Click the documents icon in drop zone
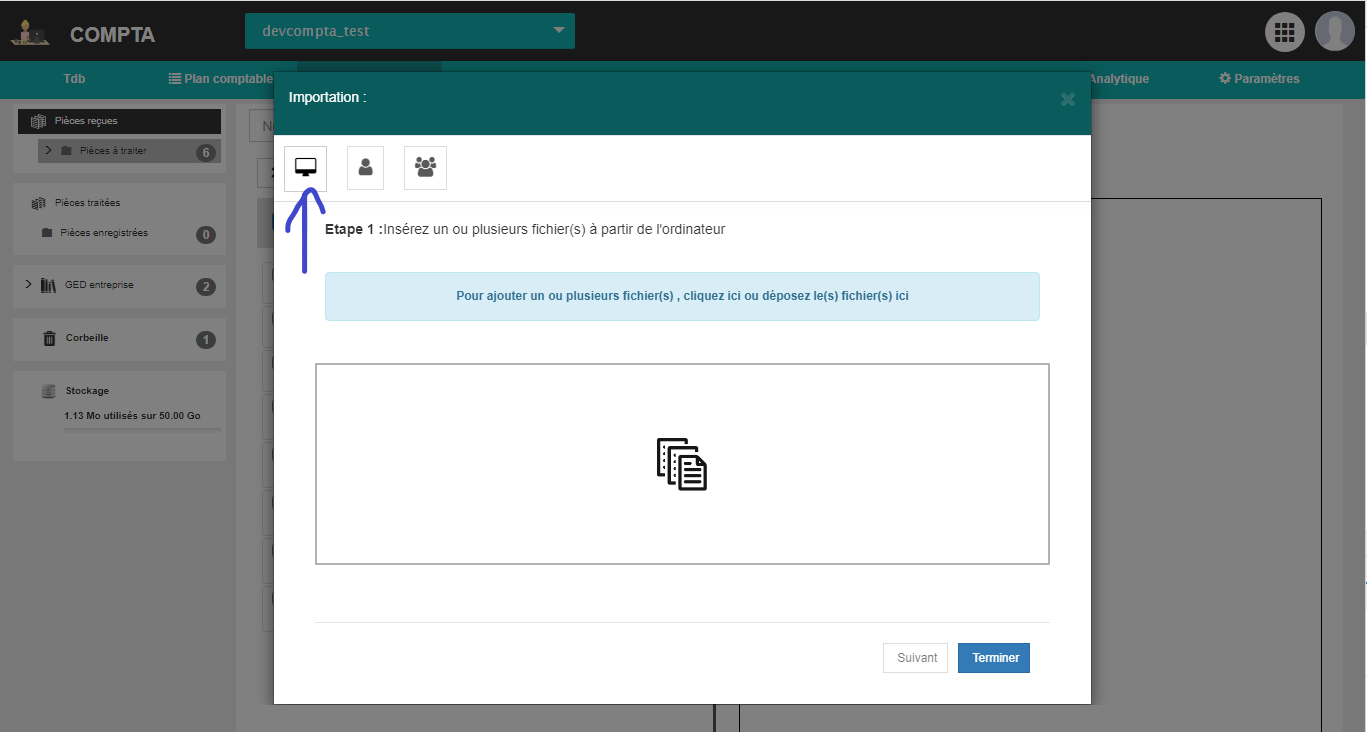The width and height of the screenshot is (1367, 732). (682, 464)
